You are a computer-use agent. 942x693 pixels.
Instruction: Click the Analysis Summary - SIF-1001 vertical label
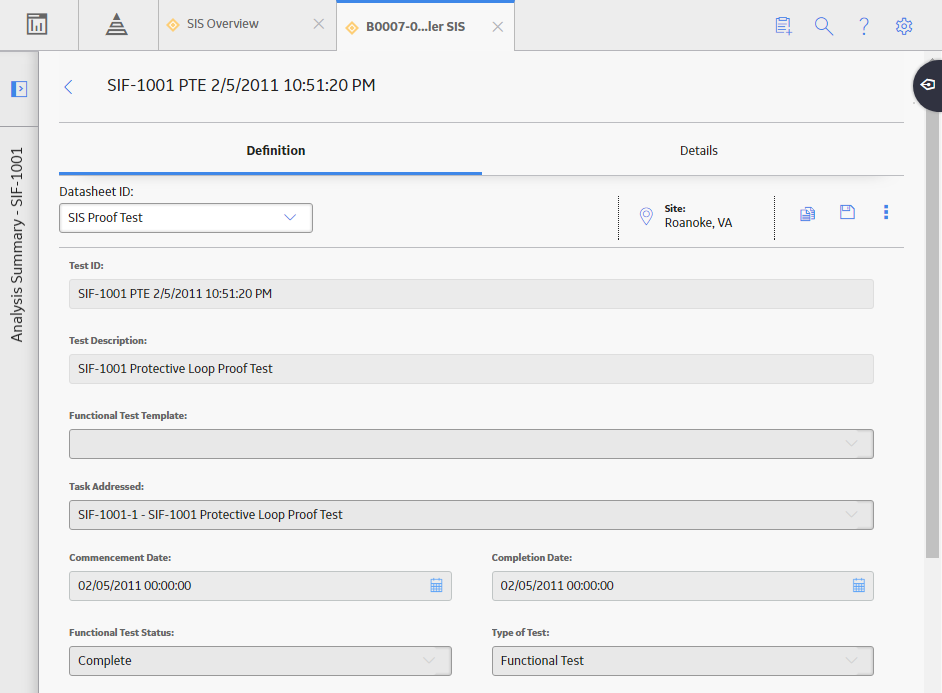coord(17,245)
